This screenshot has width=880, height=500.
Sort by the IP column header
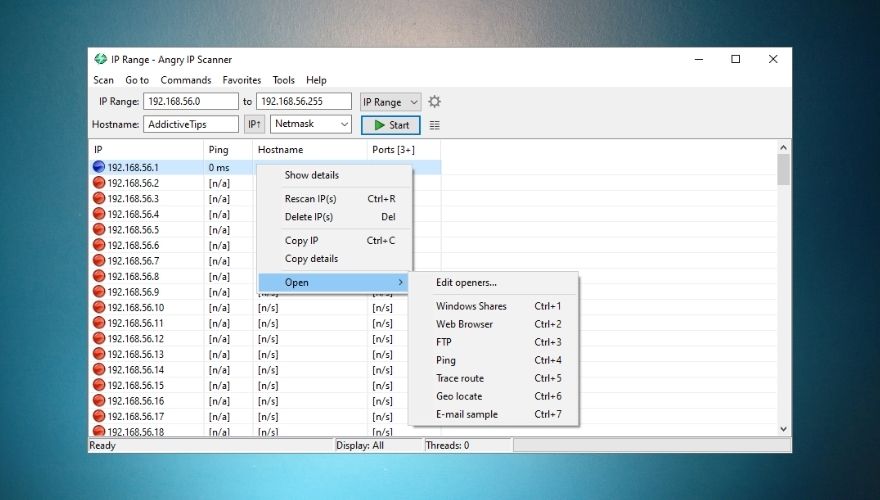pyautogui.click(x=146, y=150)
